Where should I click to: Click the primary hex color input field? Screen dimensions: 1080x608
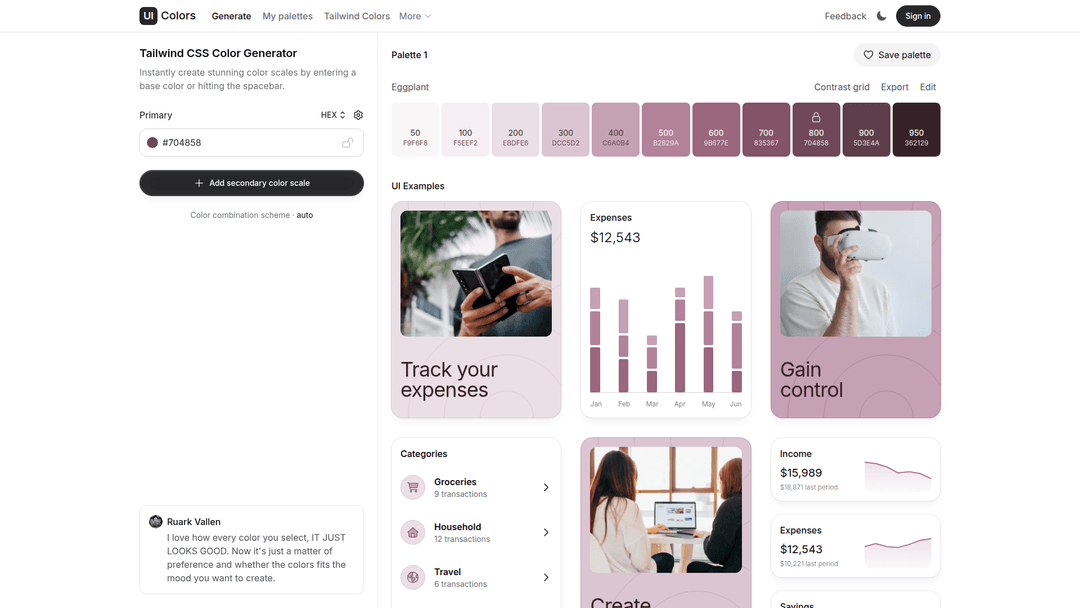250,143
